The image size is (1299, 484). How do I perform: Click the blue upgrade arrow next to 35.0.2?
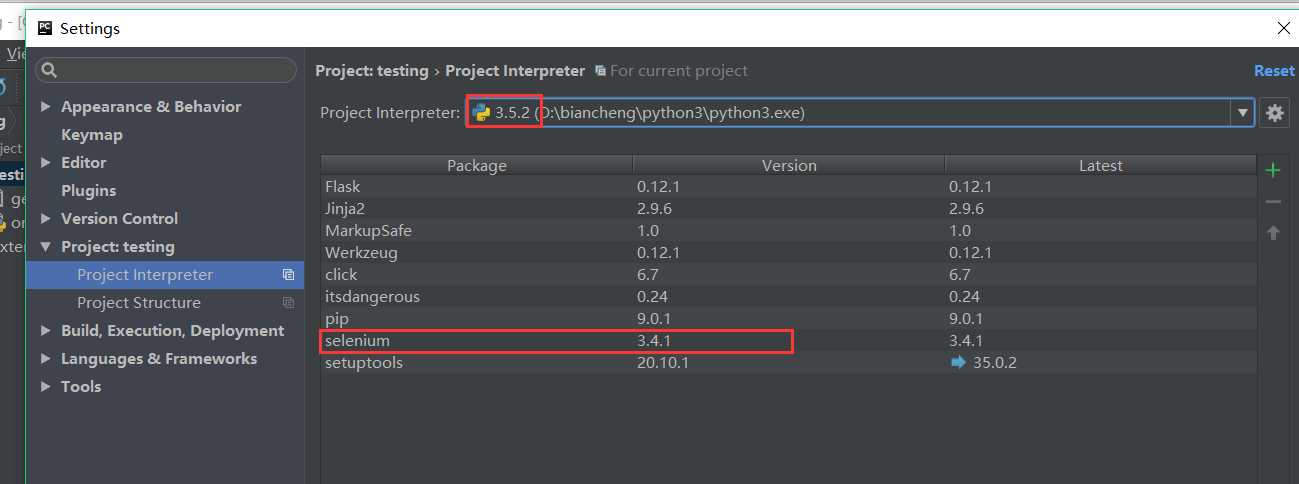tap(958, 363)
